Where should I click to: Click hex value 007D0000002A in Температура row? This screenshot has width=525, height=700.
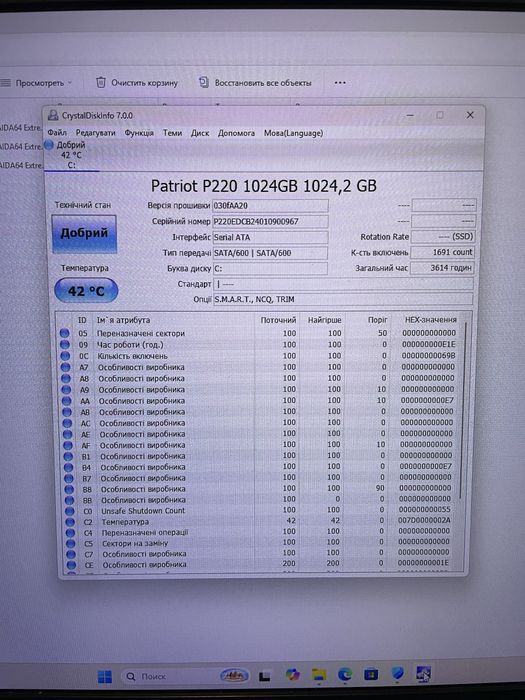(424, 520)
